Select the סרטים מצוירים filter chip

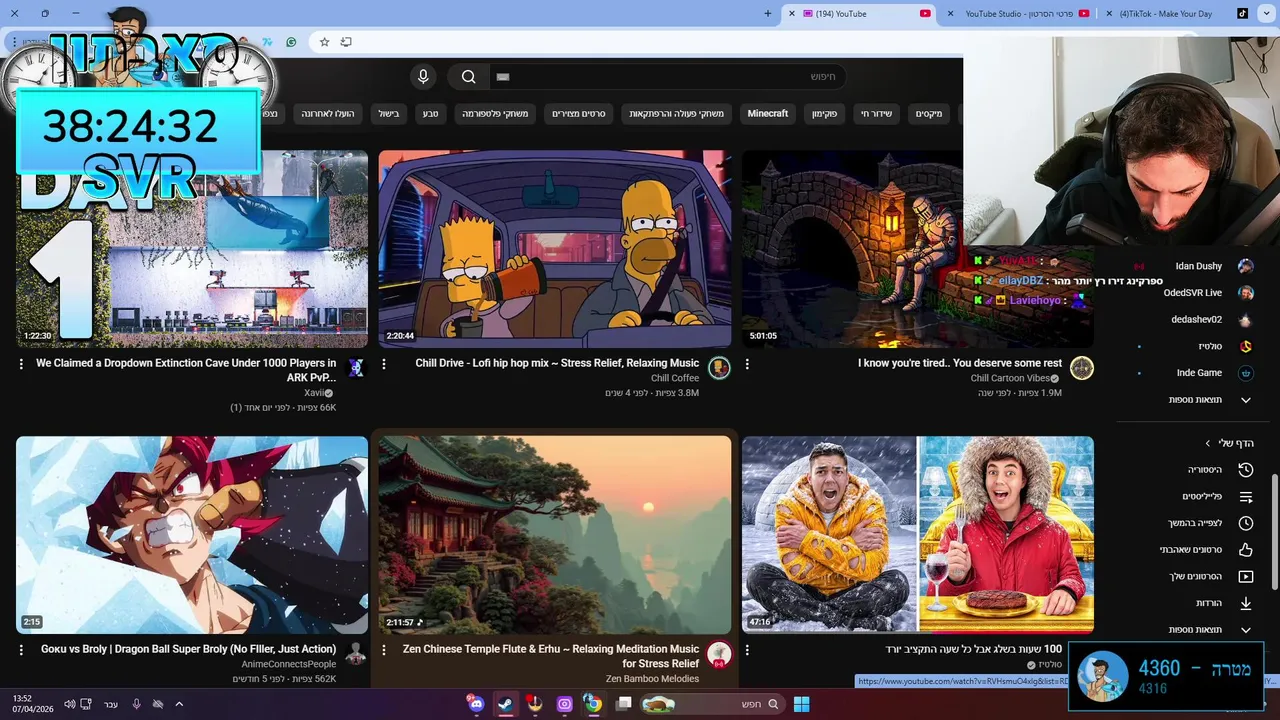click(x=579, y=114)
